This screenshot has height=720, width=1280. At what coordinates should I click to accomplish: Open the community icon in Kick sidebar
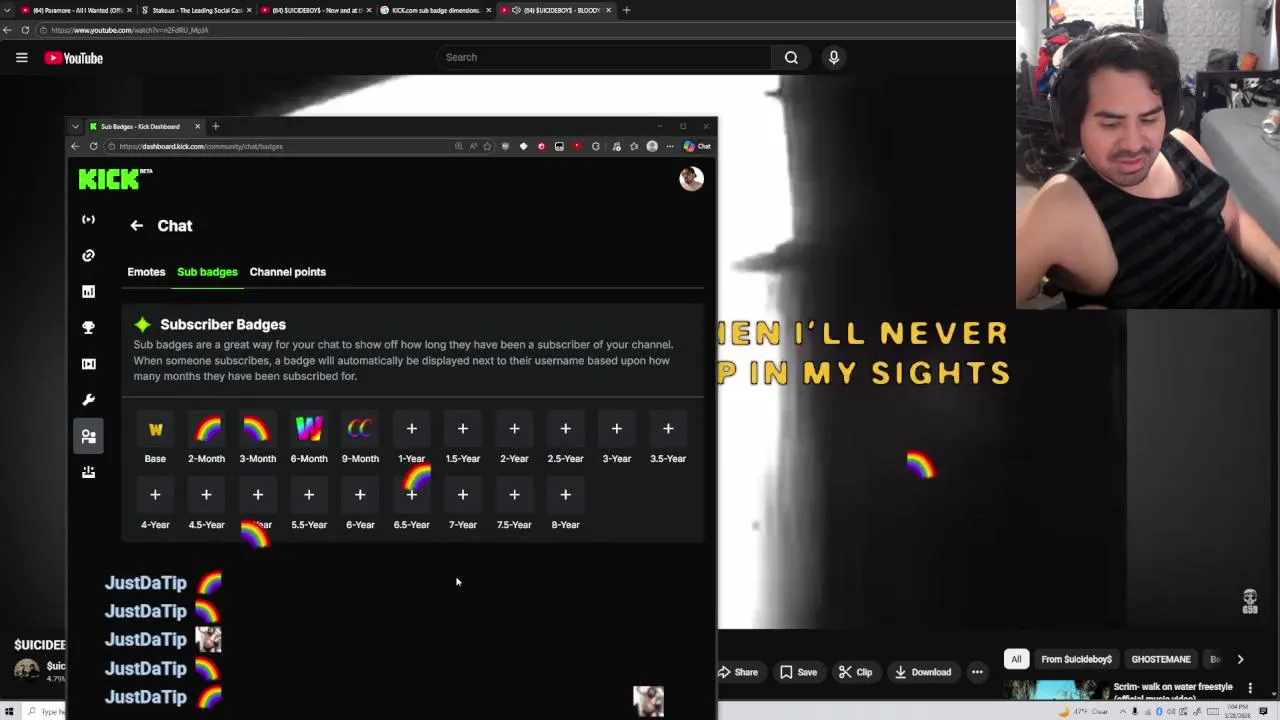88,436
